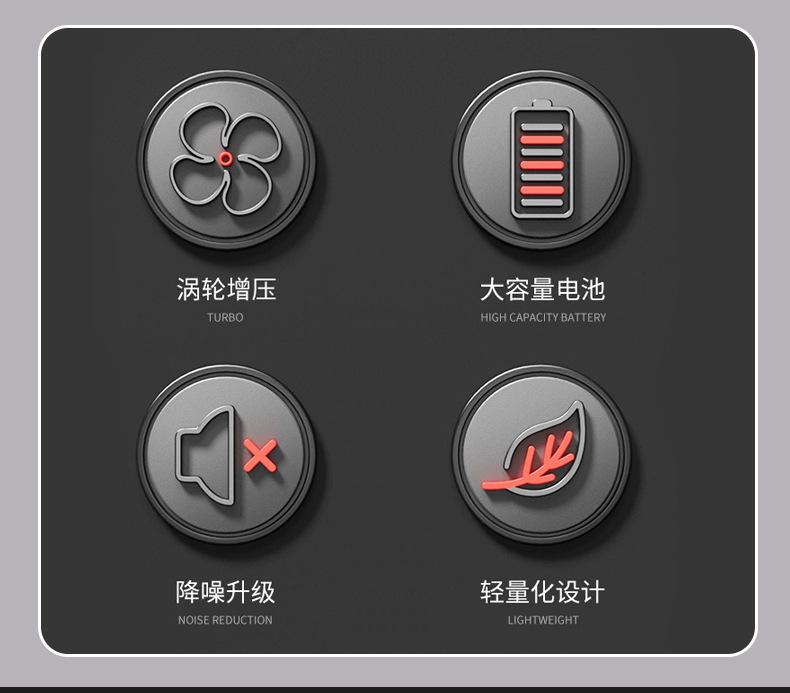Click the HIGH CAPACITY BATTERY caption
790x693 pixels.
[x=543, y=318]
